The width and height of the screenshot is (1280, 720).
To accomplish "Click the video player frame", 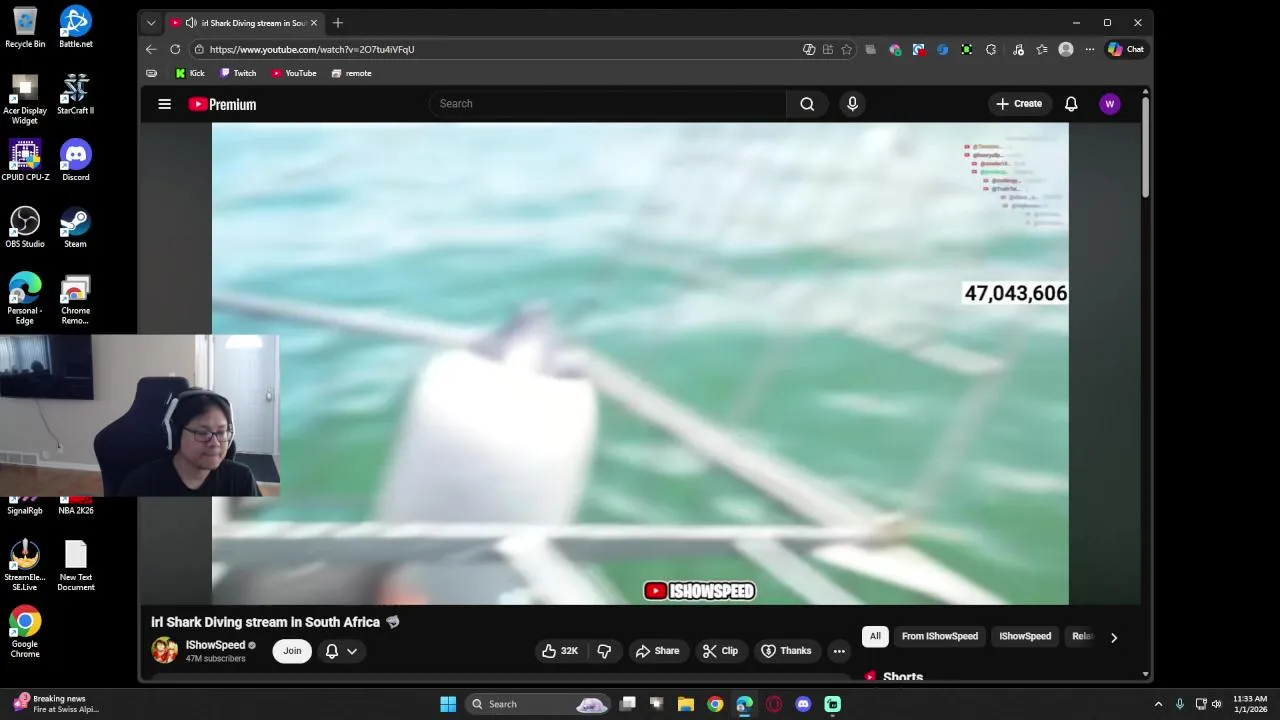I will [640, 364].
